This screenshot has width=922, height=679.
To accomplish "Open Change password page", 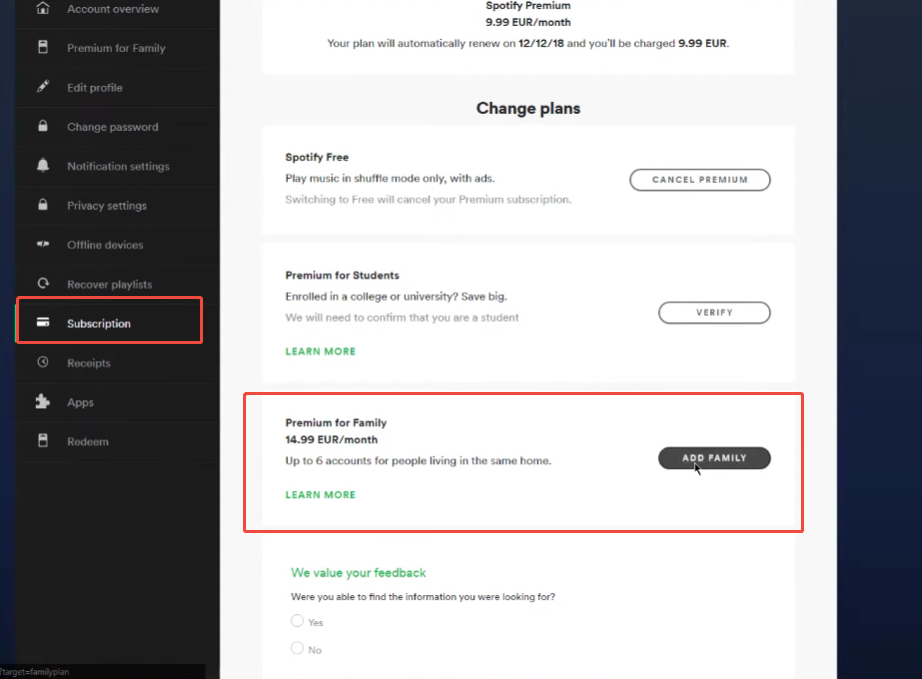I will pyautogui.click(x=112, y=127).
